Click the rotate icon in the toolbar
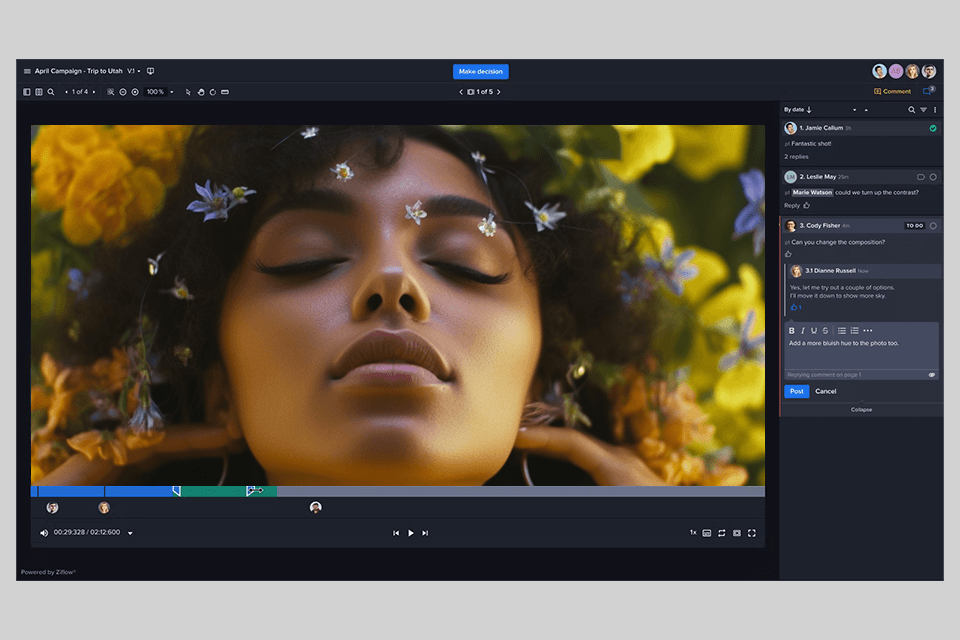 [x=212, y=92]
